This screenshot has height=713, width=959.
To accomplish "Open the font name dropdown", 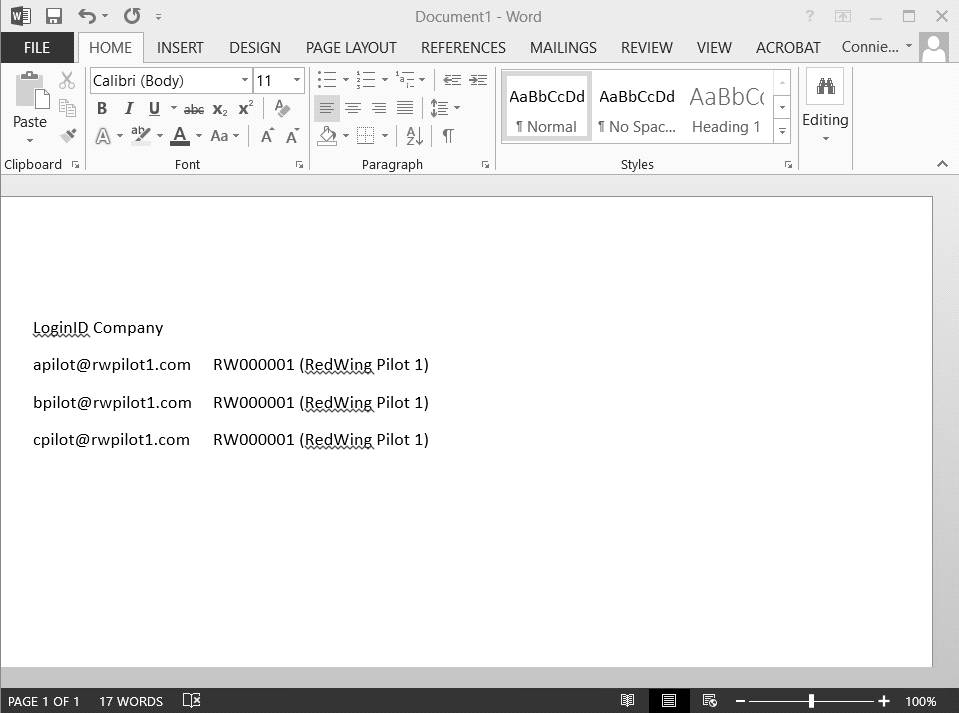I will coord(244,80).
